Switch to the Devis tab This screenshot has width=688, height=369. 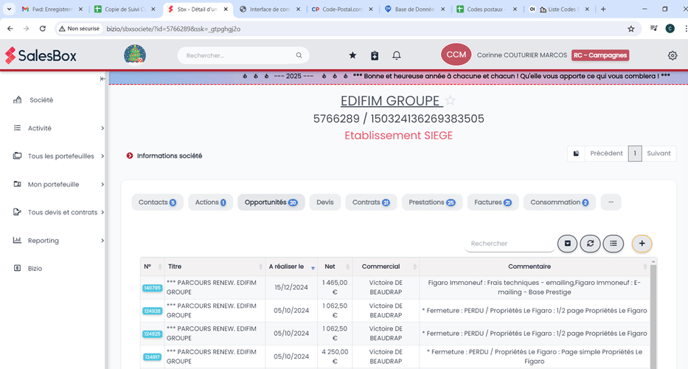(325, 202)
